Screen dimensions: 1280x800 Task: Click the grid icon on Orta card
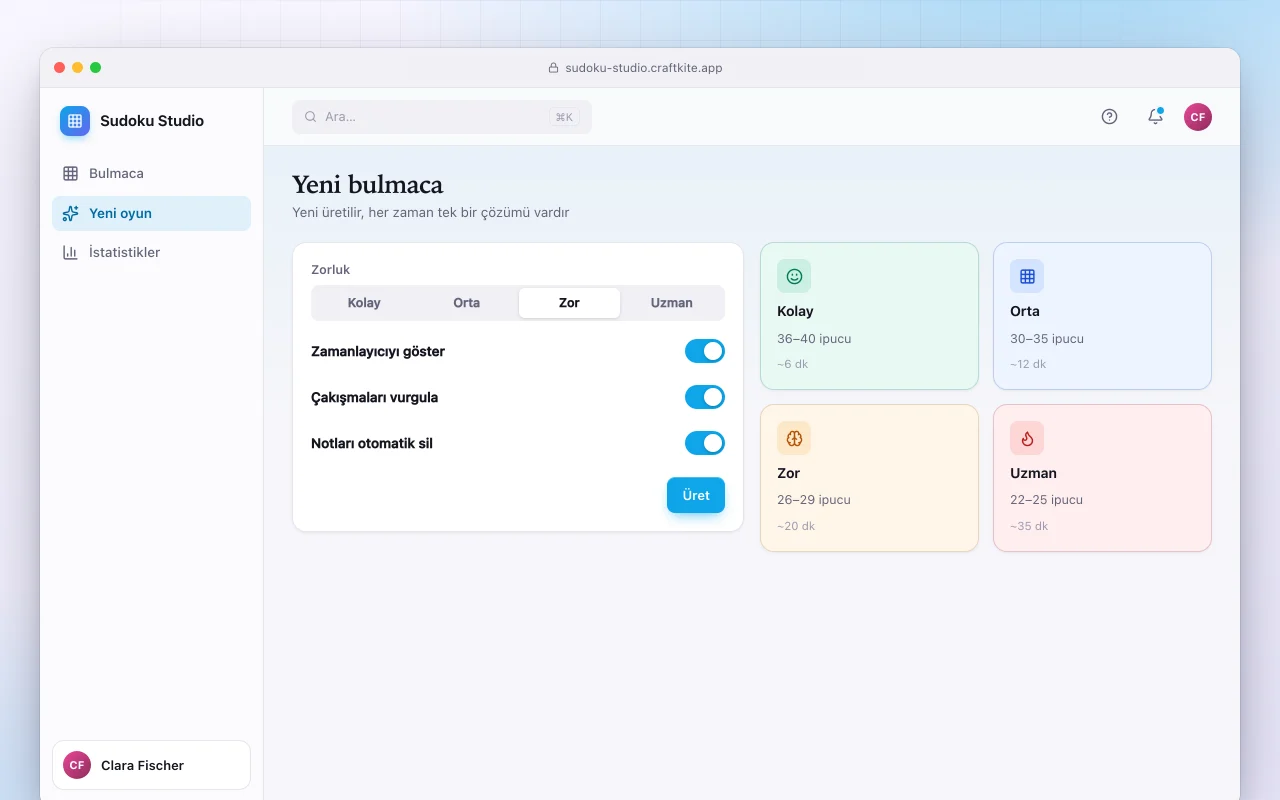click(x=1027, y=276)
